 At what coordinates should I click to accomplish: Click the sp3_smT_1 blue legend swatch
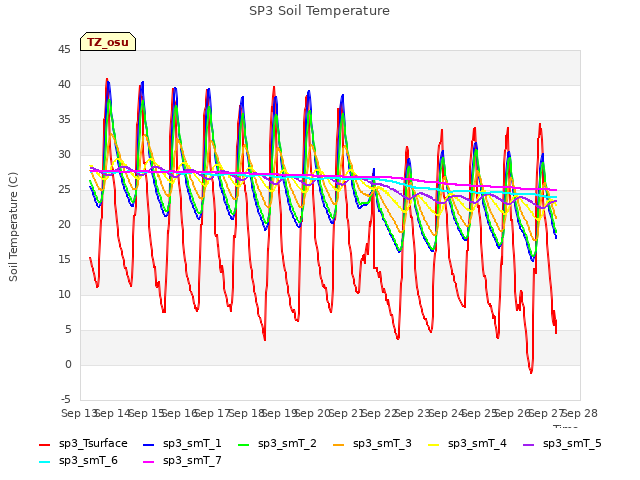(x=149, y=444)
